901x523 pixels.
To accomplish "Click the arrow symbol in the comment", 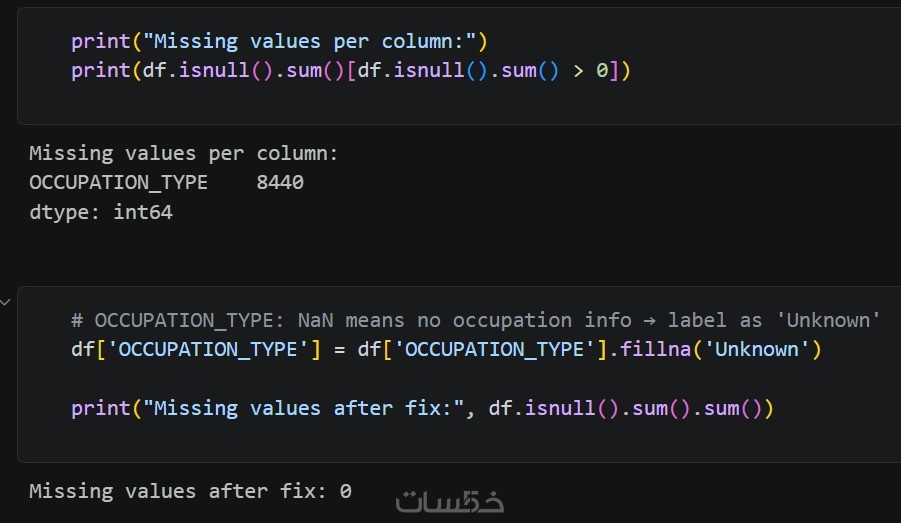I will coord(650,320).
